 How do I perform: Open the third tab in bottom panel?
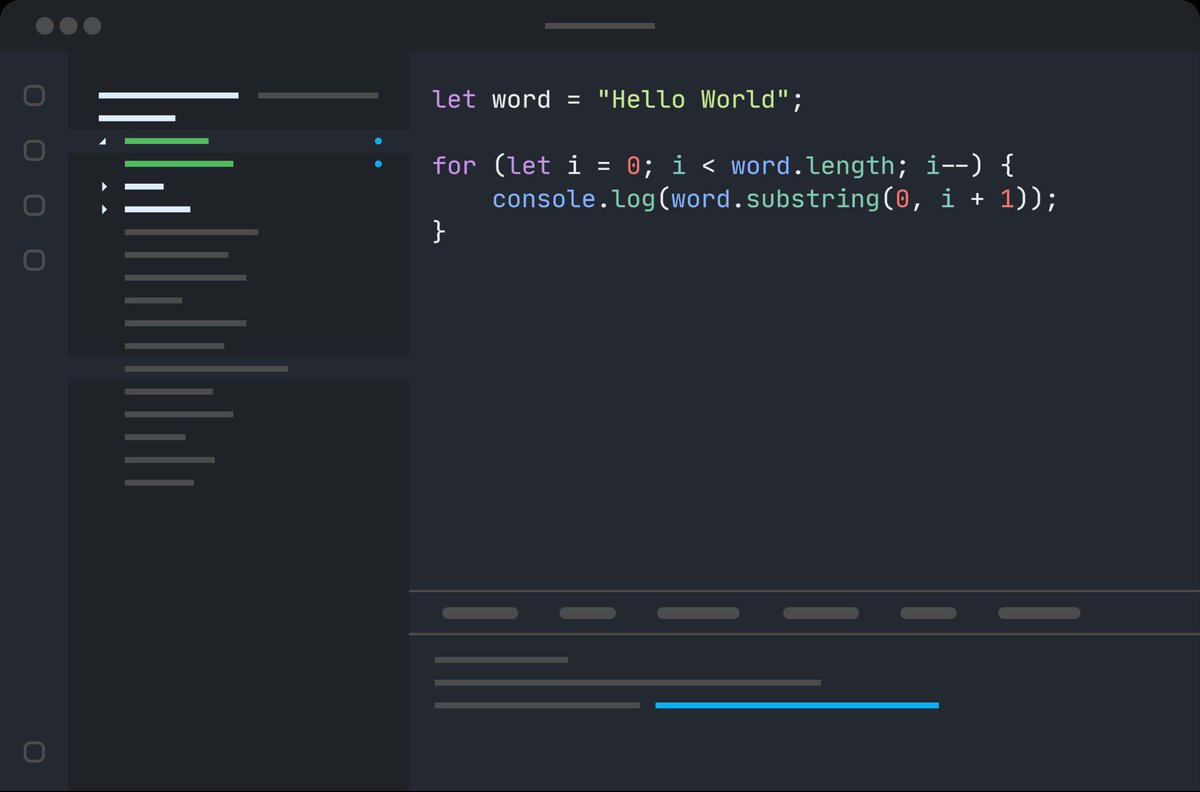pyautogui.click(x=697, y=613)
